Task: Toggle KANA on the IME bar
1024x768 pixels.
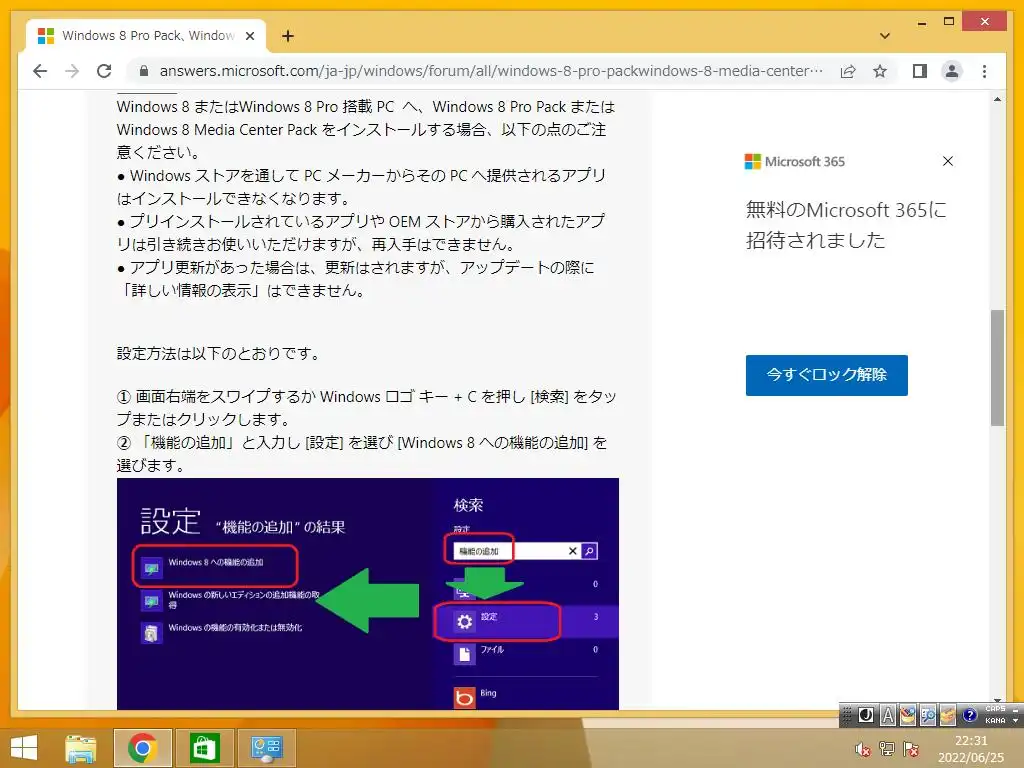Action: click(995, 720)
